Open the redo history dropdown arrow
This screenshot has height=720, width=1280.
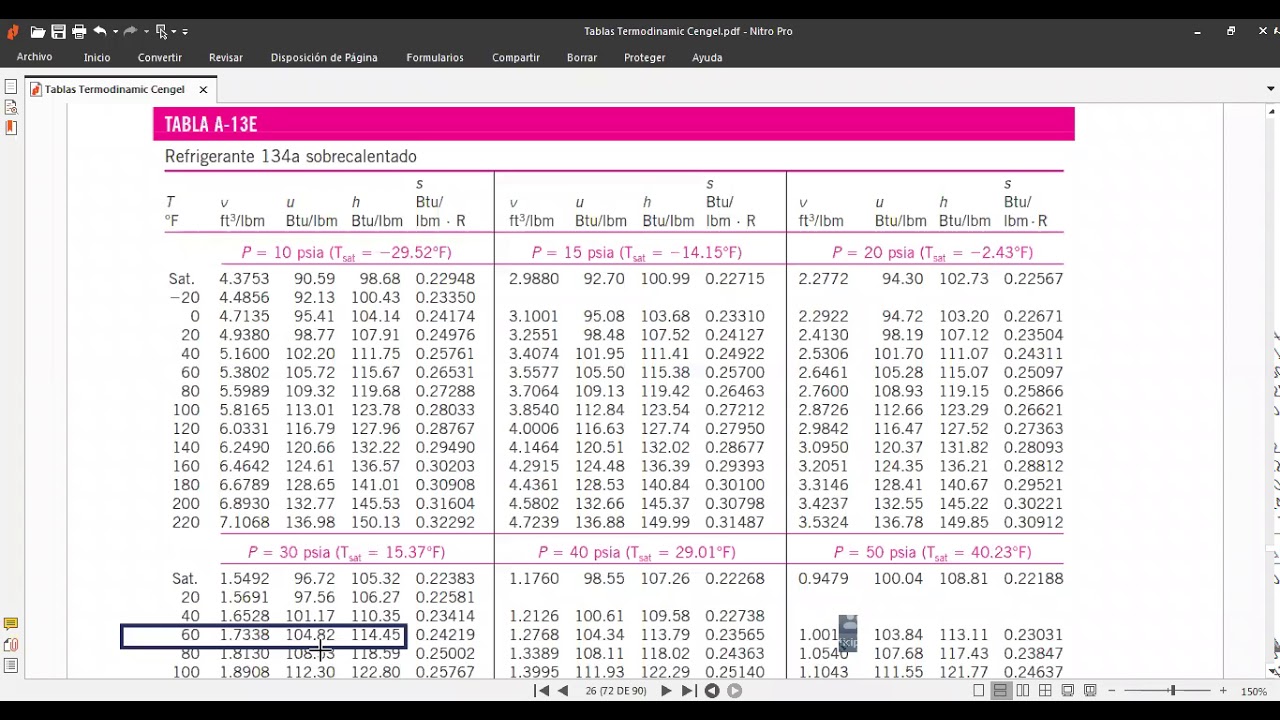click(x=146, y=32)
